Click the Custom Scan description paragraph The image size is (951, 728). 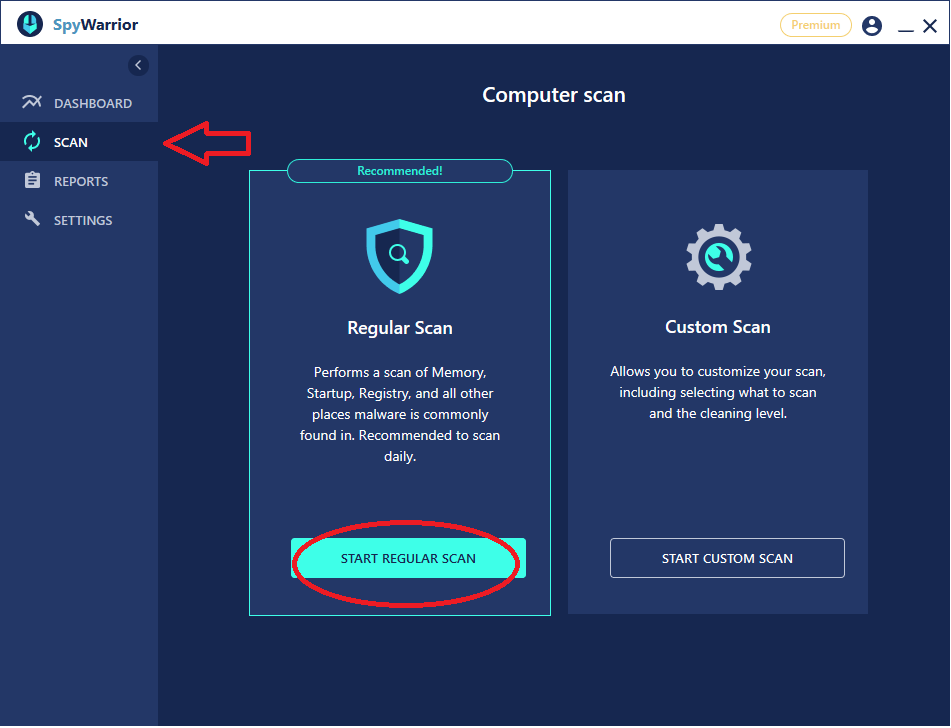coord(717,393)
